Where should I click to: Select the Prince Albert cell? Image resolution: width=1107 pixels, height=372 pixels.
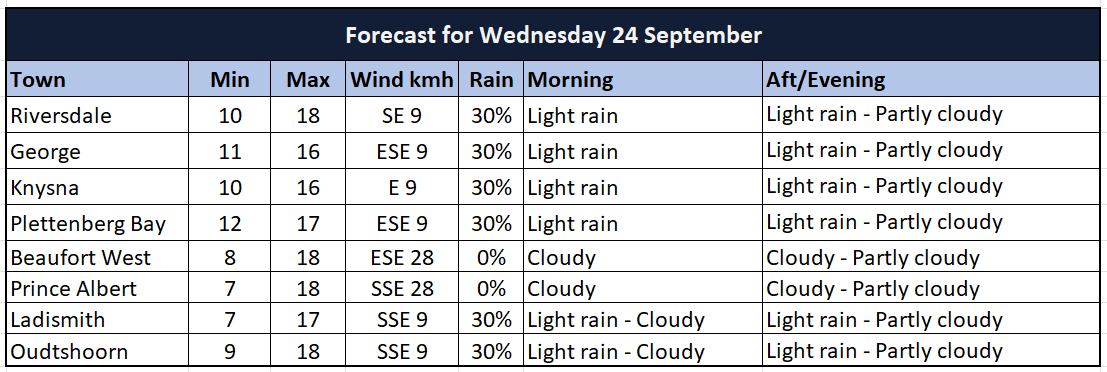pos(97,289)
